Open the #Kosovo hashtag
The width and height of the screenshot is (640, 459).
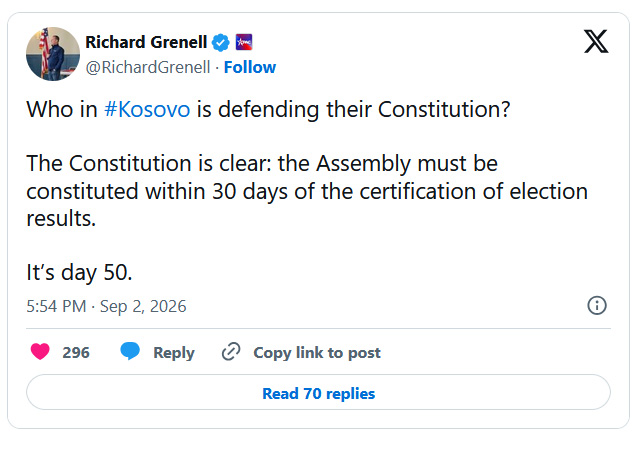coord(147,109)
